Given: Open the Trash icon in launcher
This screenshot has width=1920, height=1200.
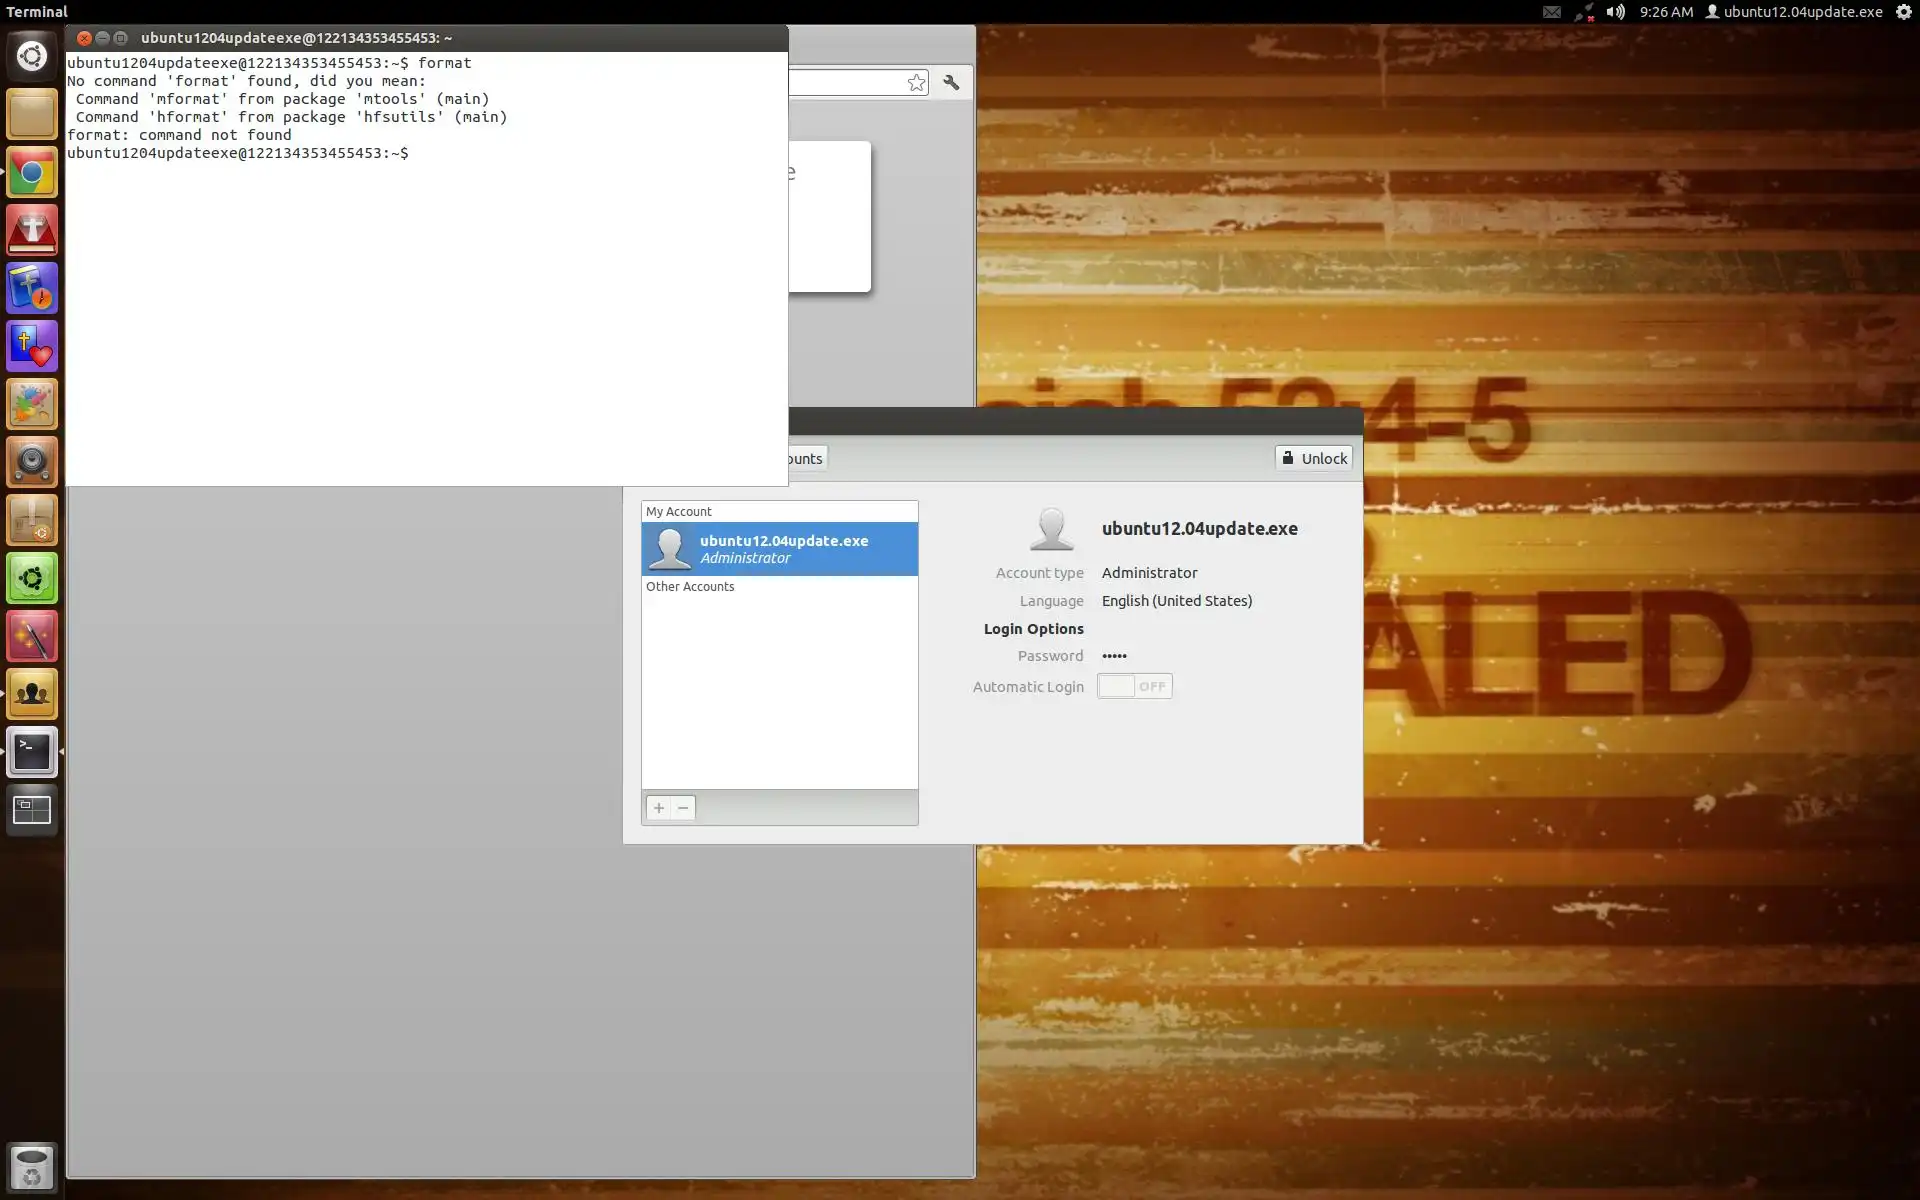Looking at the screenshot, I should click(32, 1167).
